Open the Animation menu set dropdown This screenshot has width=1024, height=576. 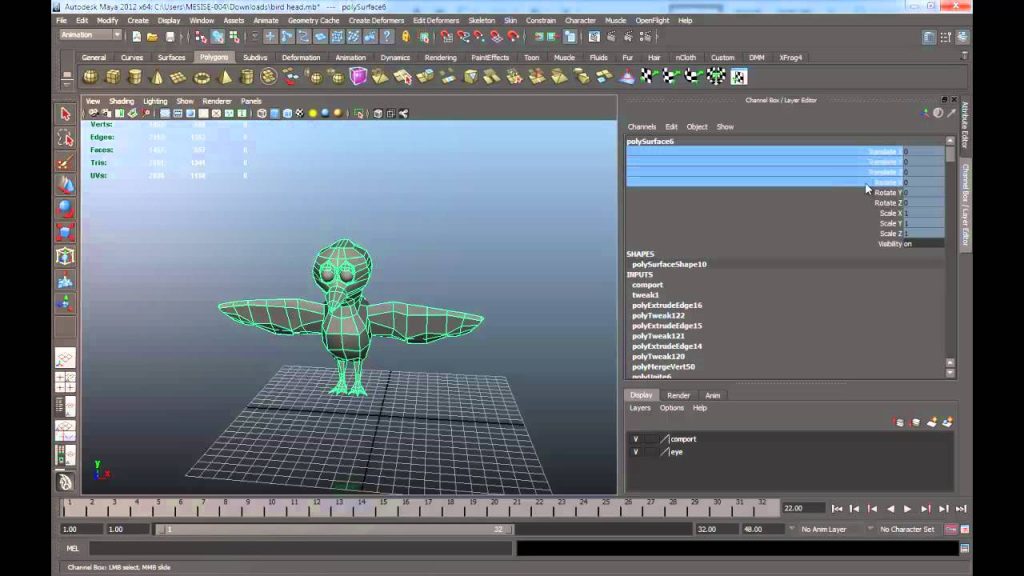point(90,35)
